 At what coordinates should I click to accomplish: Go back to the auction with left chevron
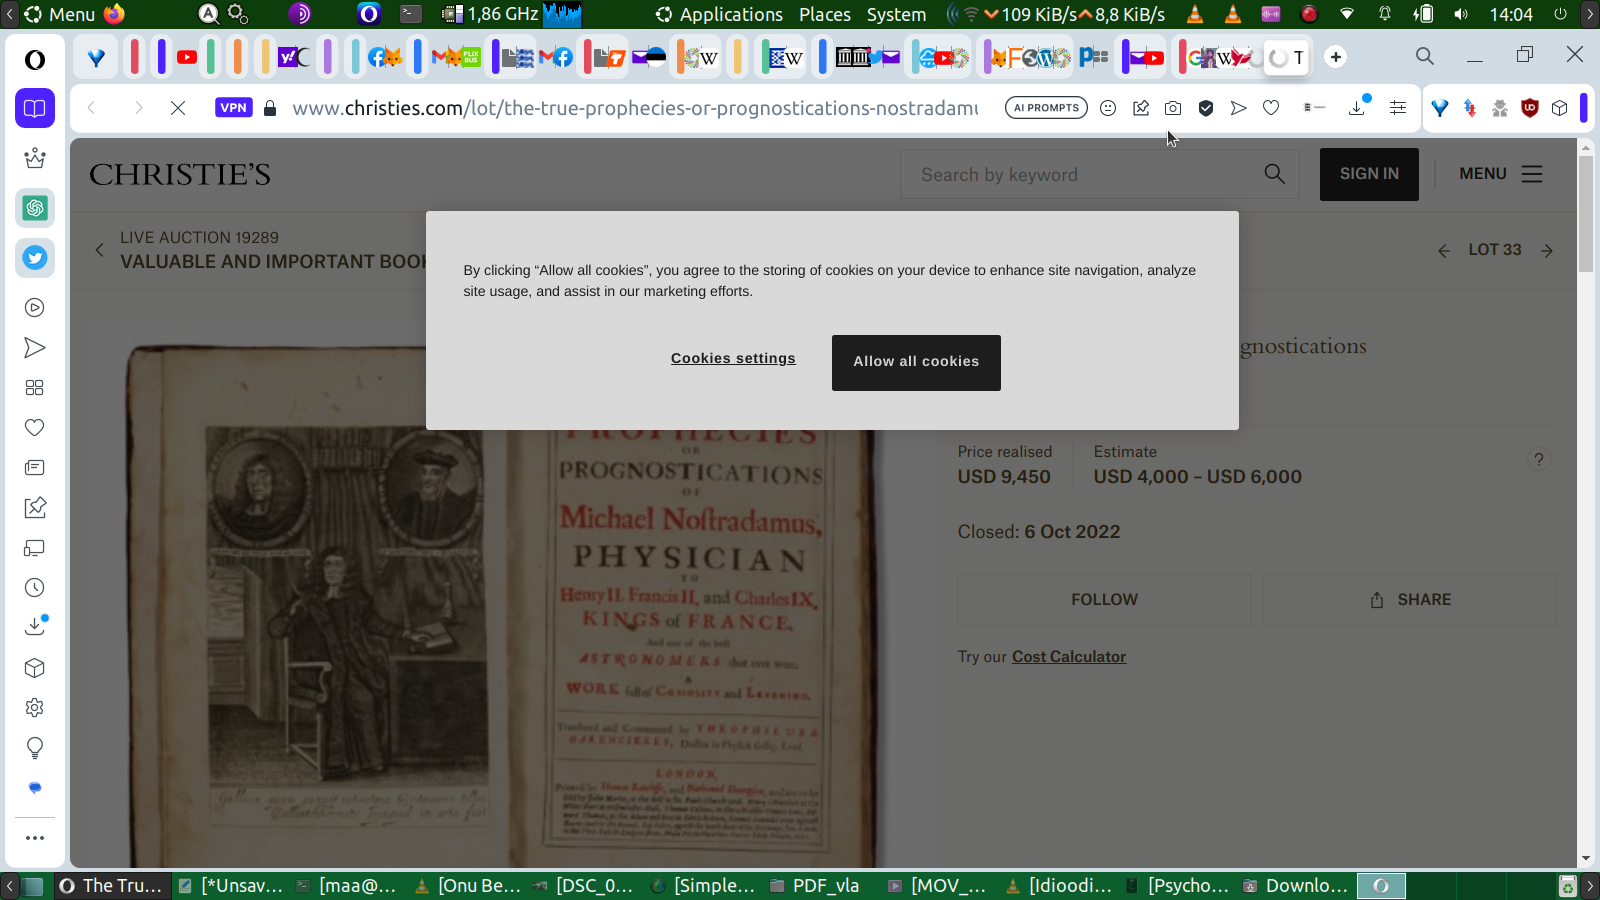[x=99, y=250]
